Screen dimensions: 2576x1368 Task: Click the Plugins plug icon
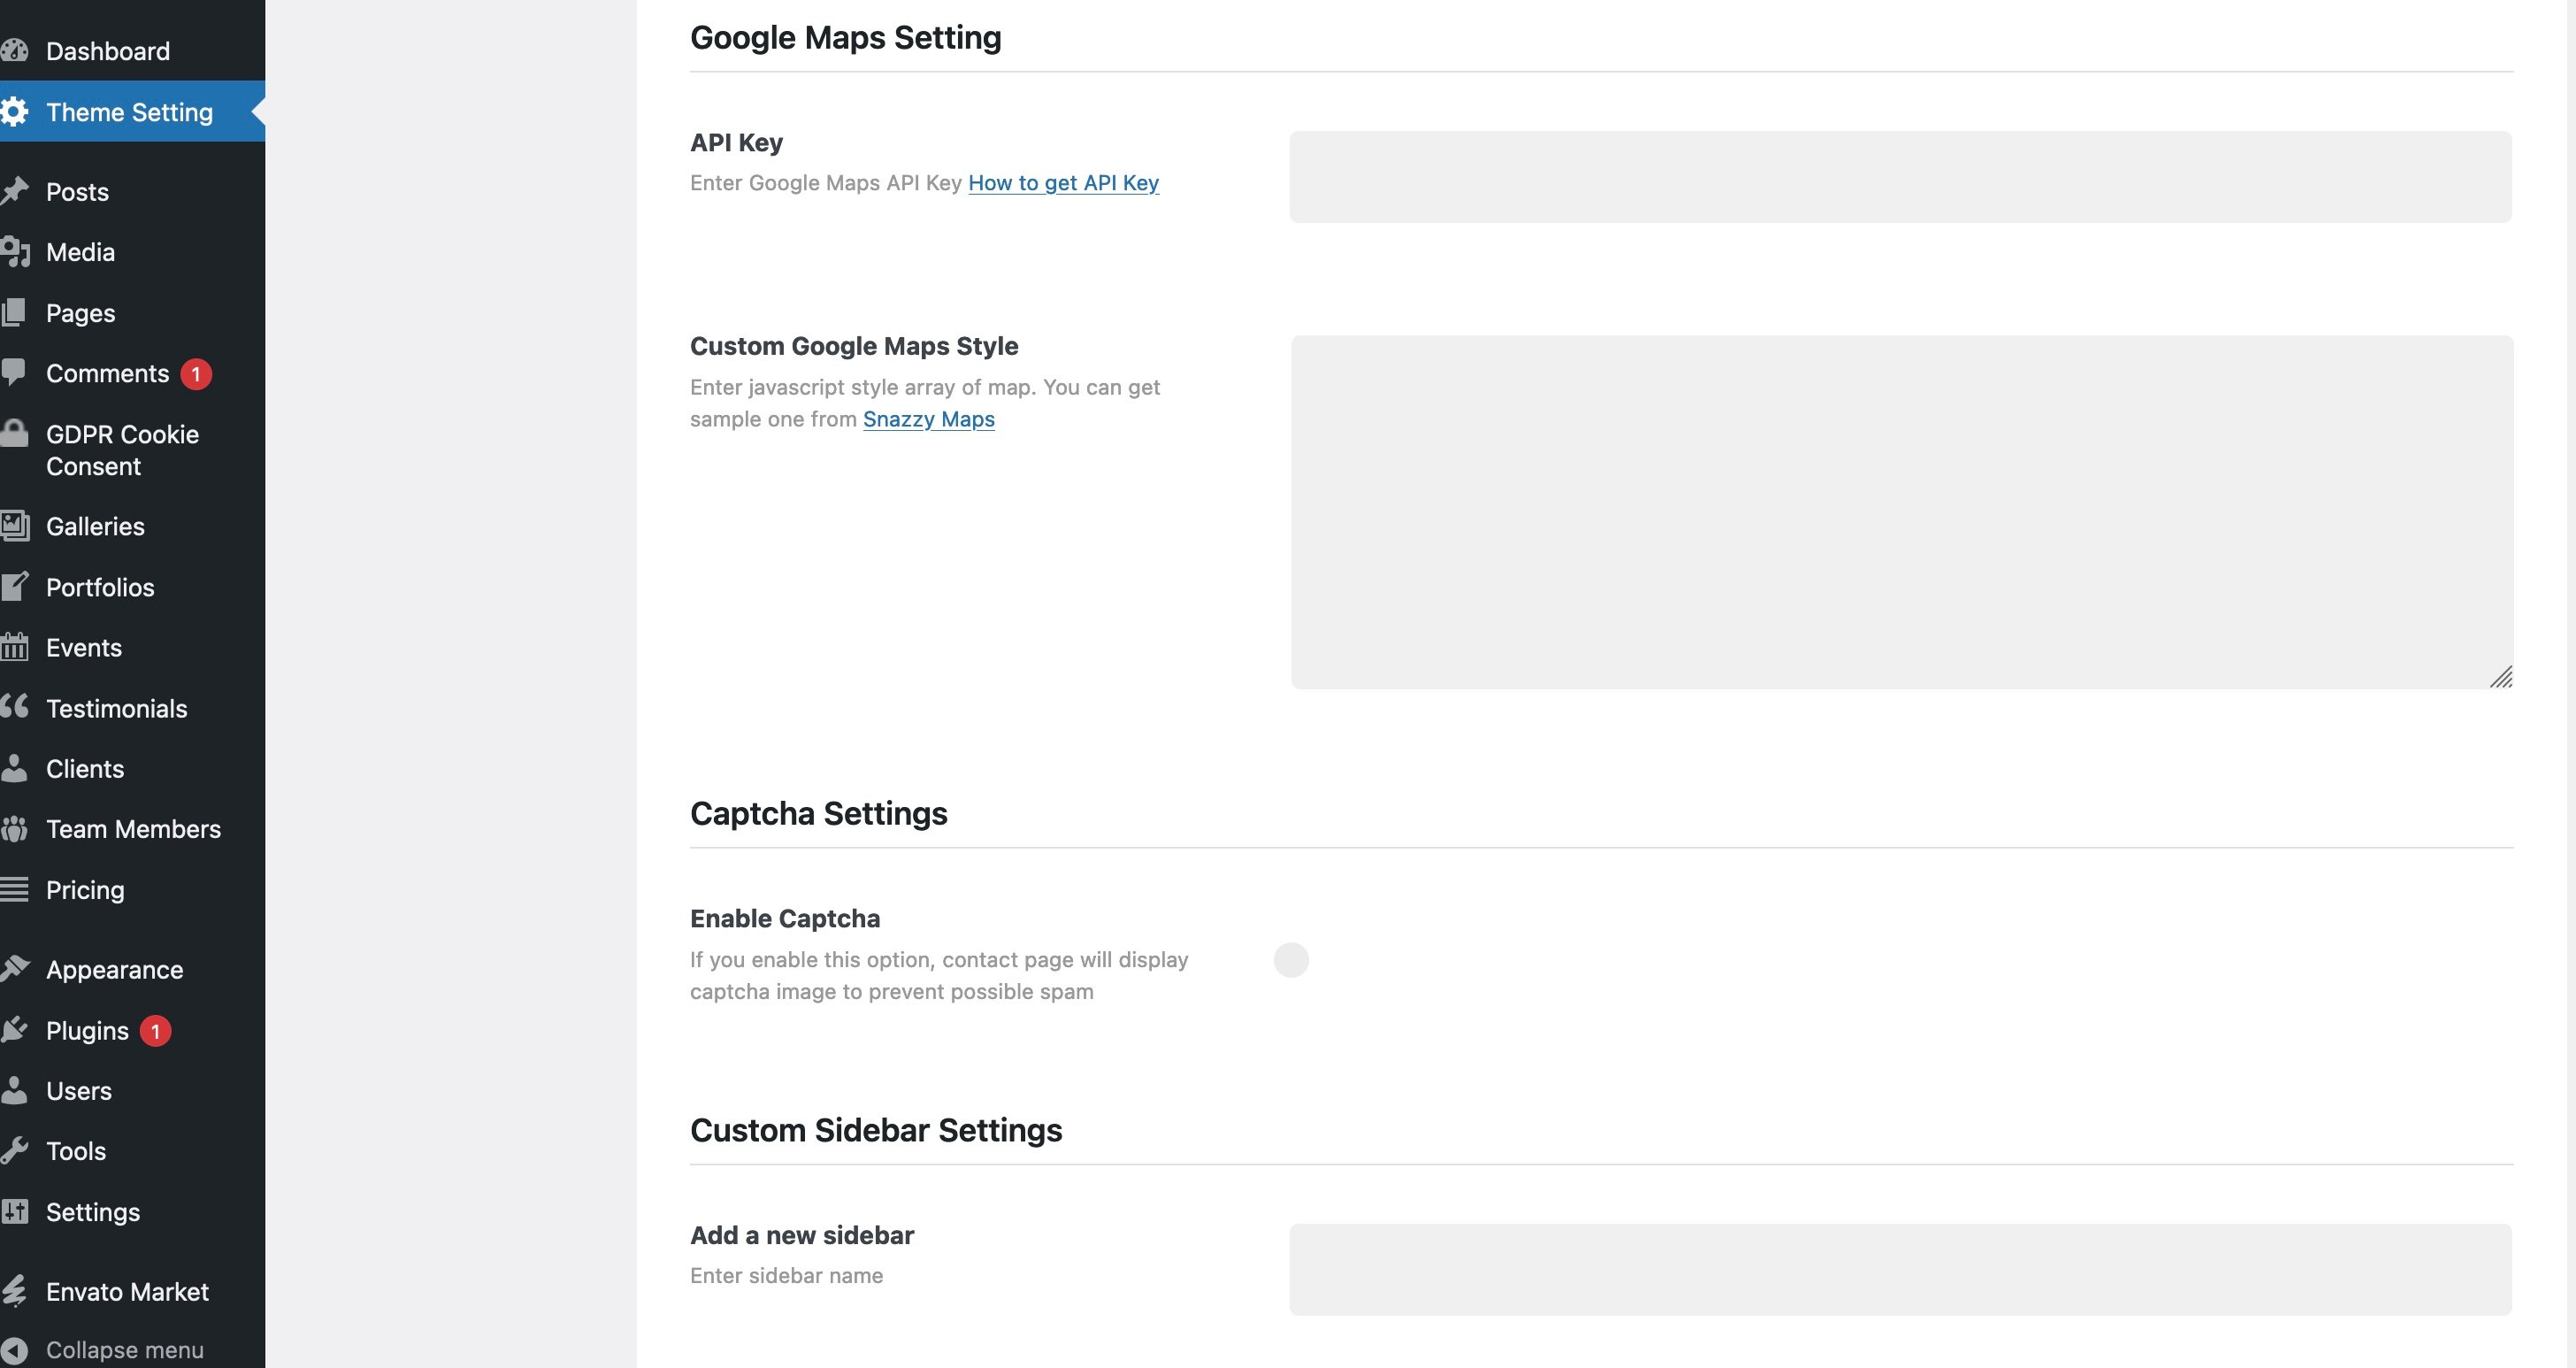point(14,1030)
